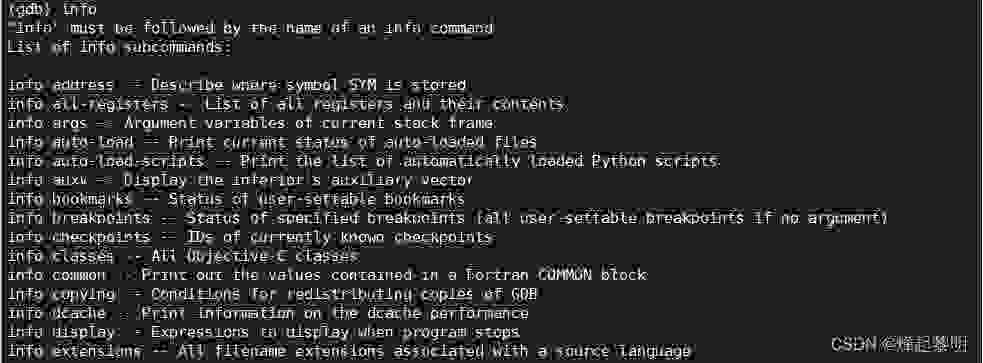Click the 'info common' line
This screenshot has height=363, width=983.
pos(327,275)
